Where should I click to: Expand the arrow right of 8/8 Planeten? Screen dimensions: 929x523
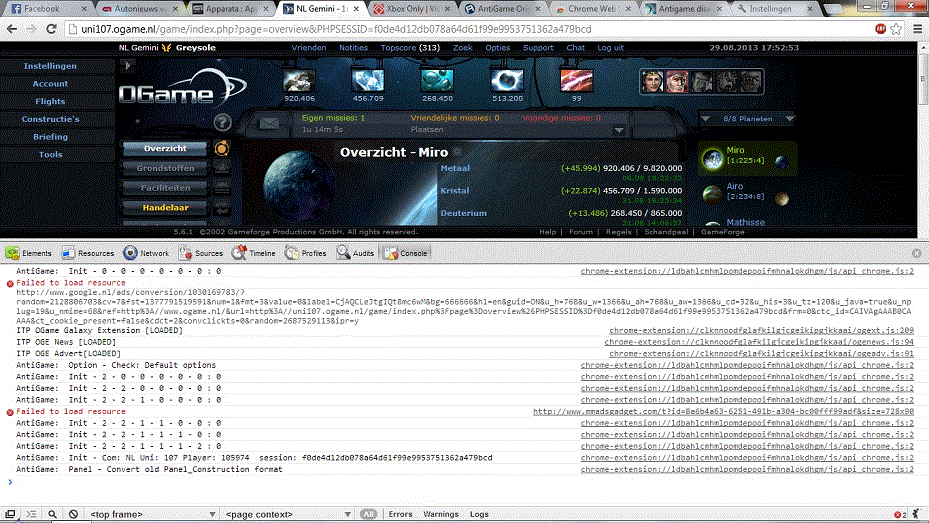tap(789, 119)
